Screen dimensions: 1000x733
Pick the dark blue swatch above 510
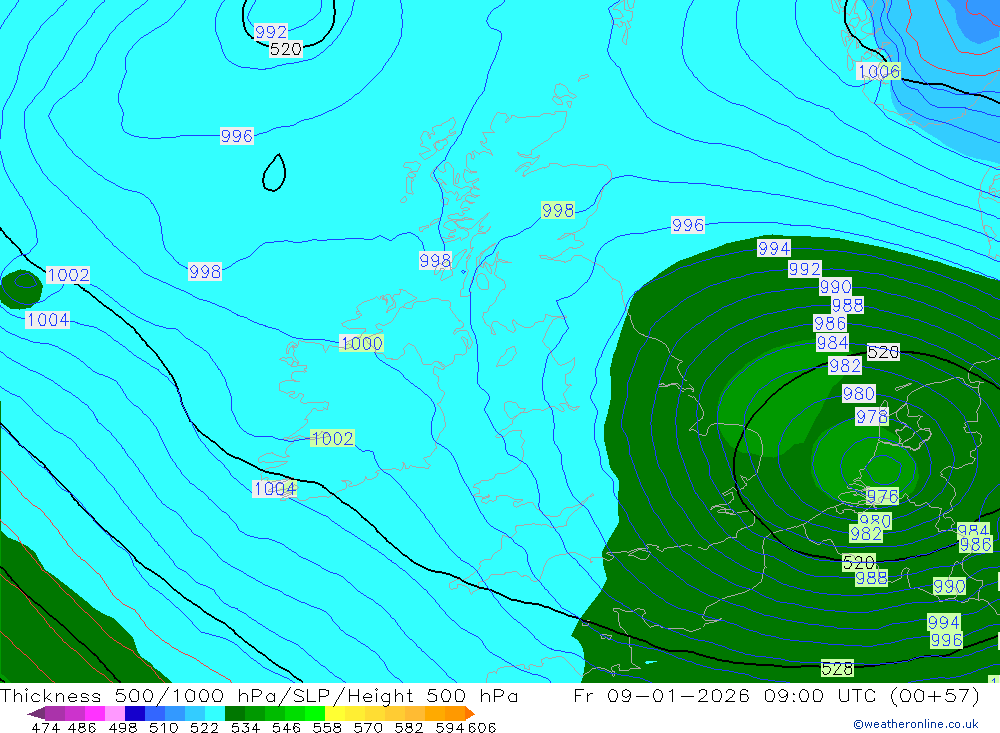pyautogui.click(x=135, y=713)
